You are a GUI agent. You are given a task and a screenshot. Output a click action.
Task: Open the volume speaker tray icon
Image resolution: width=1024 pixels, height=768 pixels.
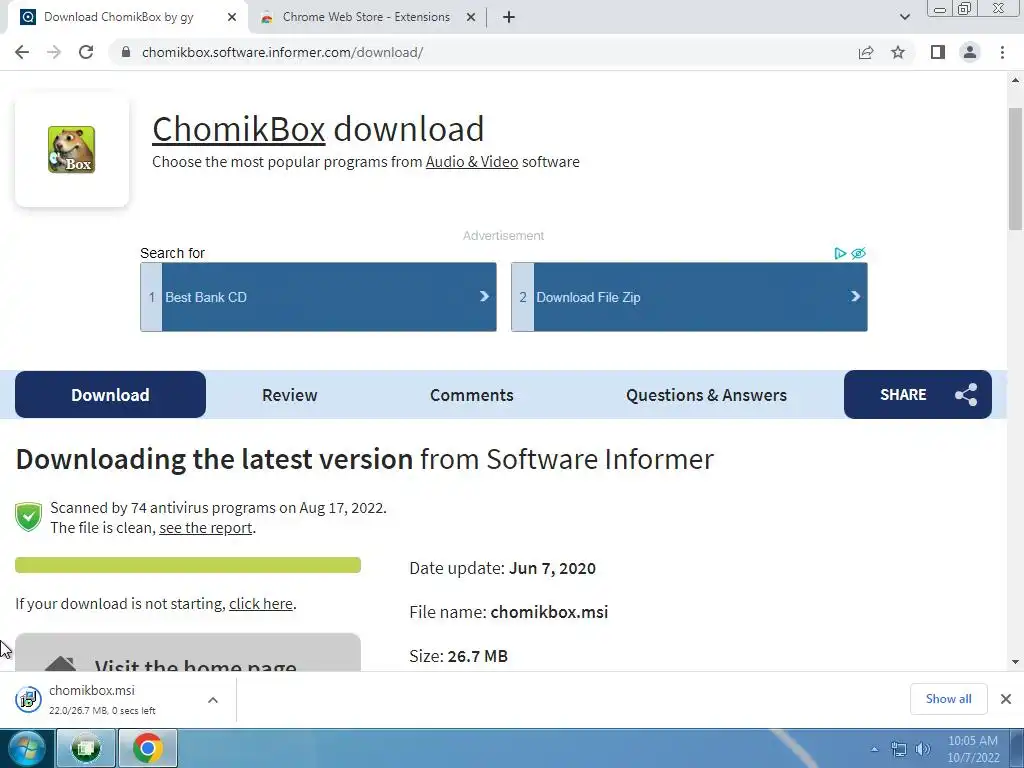923,749
